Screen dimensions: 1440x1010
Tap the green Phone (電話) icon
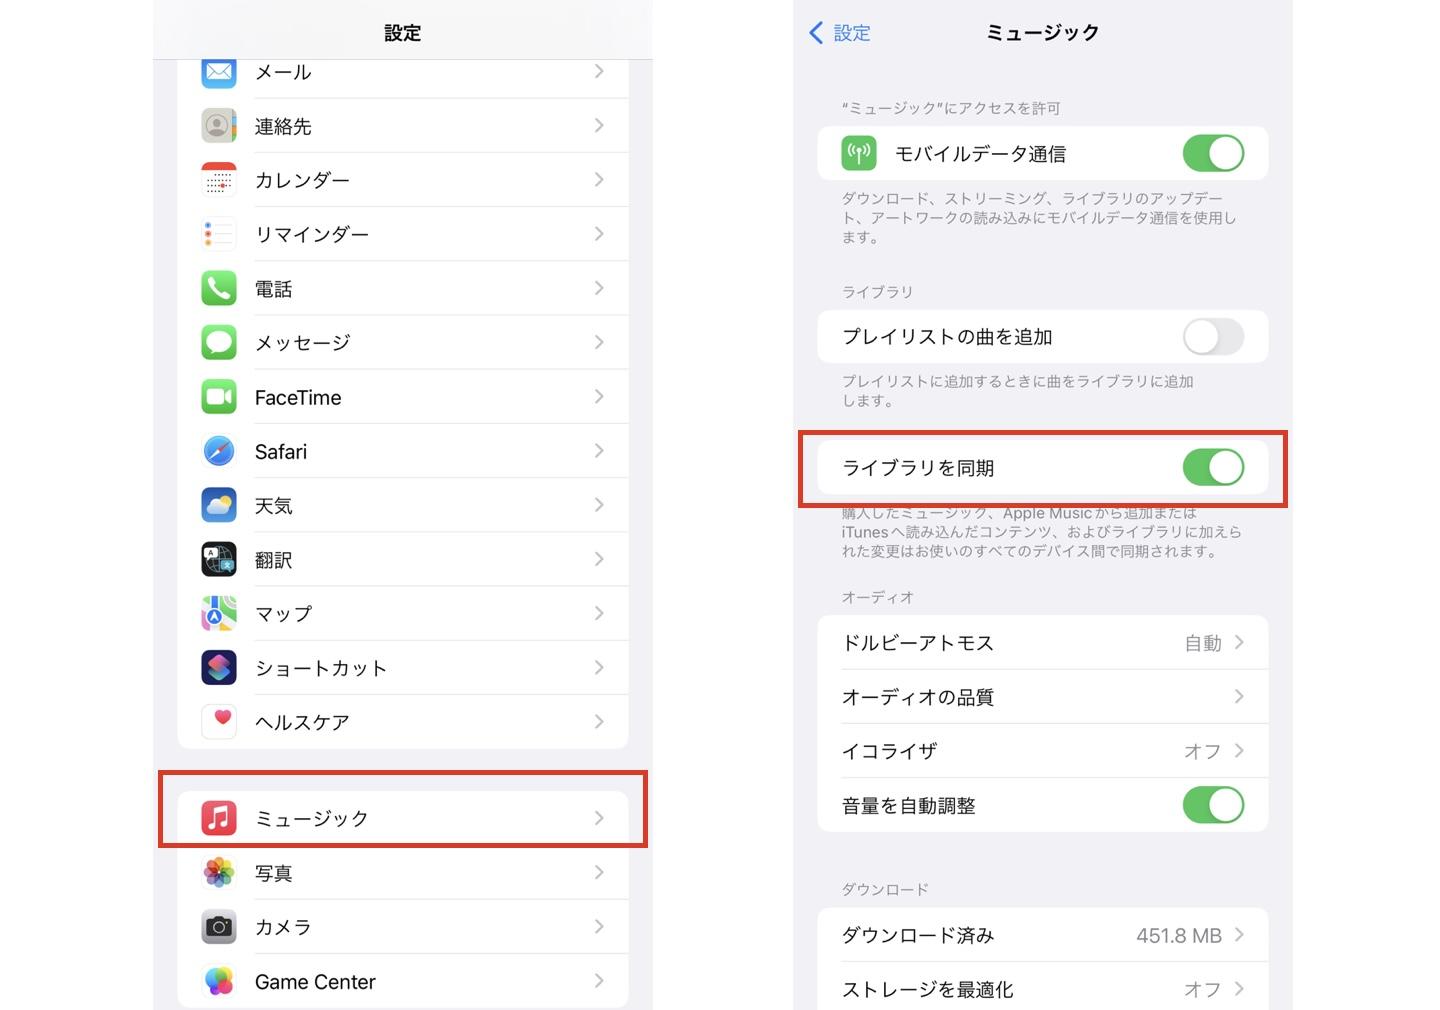click(219, 288)
